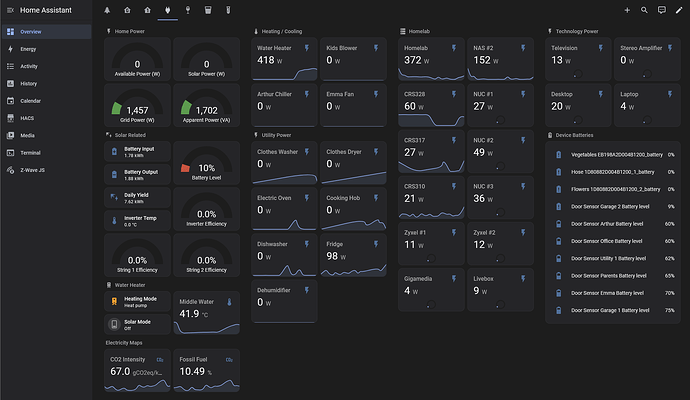Click Middle Water thermometer icon
The width and height of the screenshot is (690, 400).
tap(229, 302)
